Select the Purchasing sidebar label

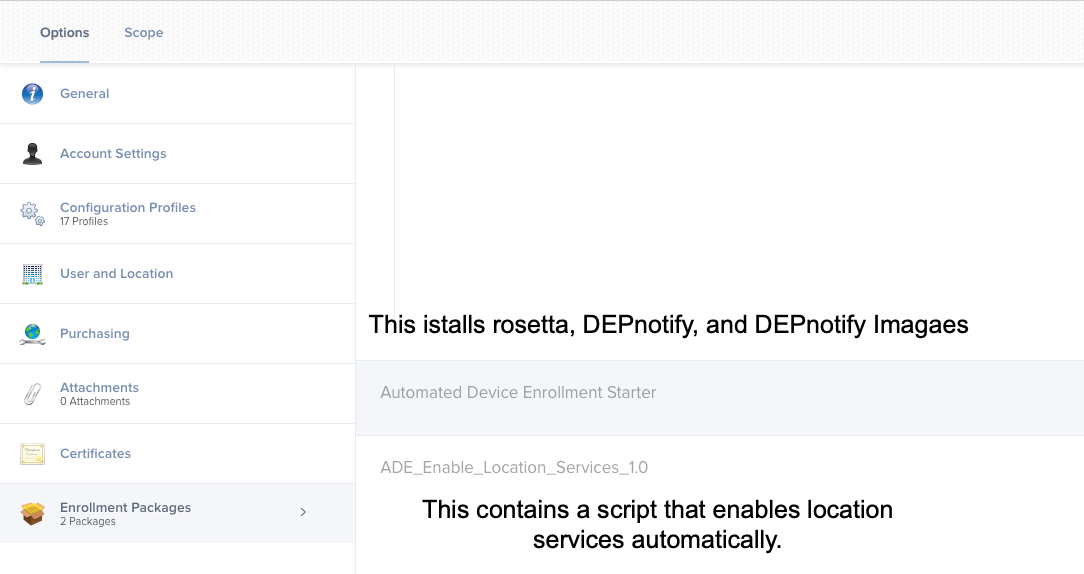click(x=95, y=333)
